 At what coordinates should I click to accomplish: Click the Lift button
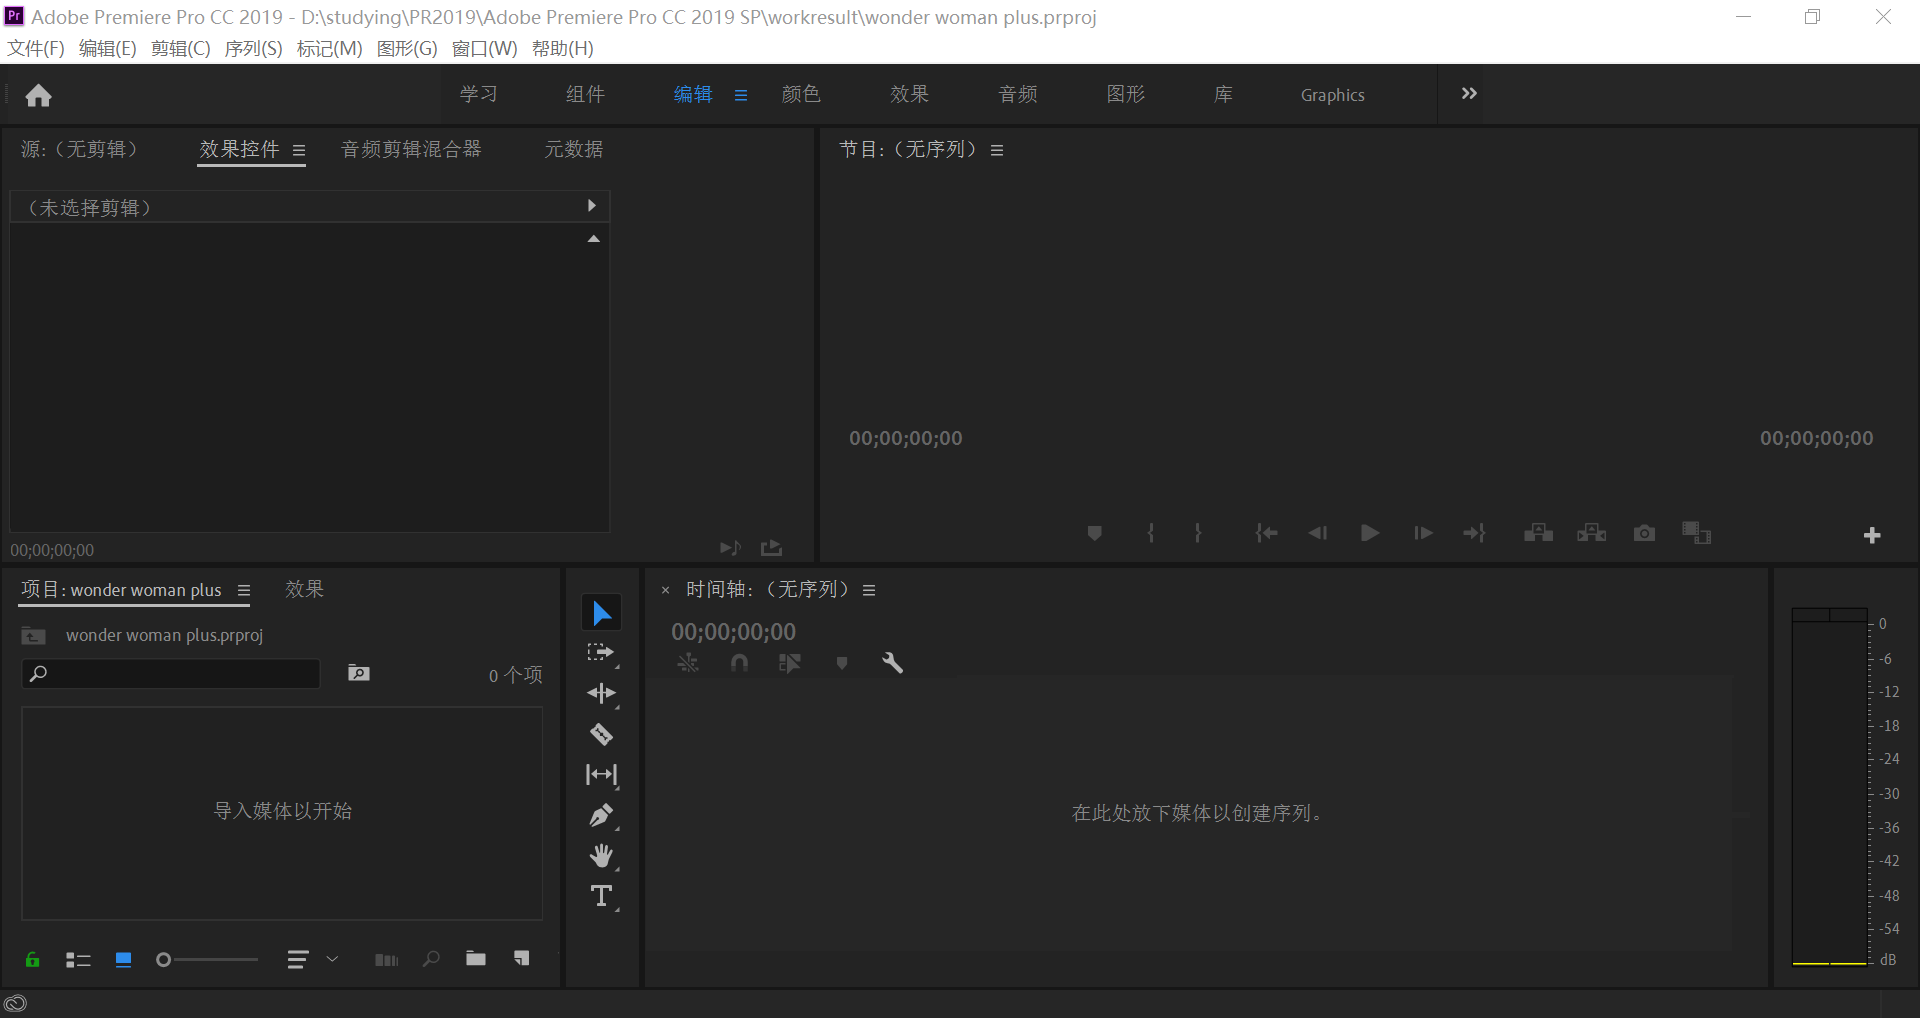coord(1538,533)
